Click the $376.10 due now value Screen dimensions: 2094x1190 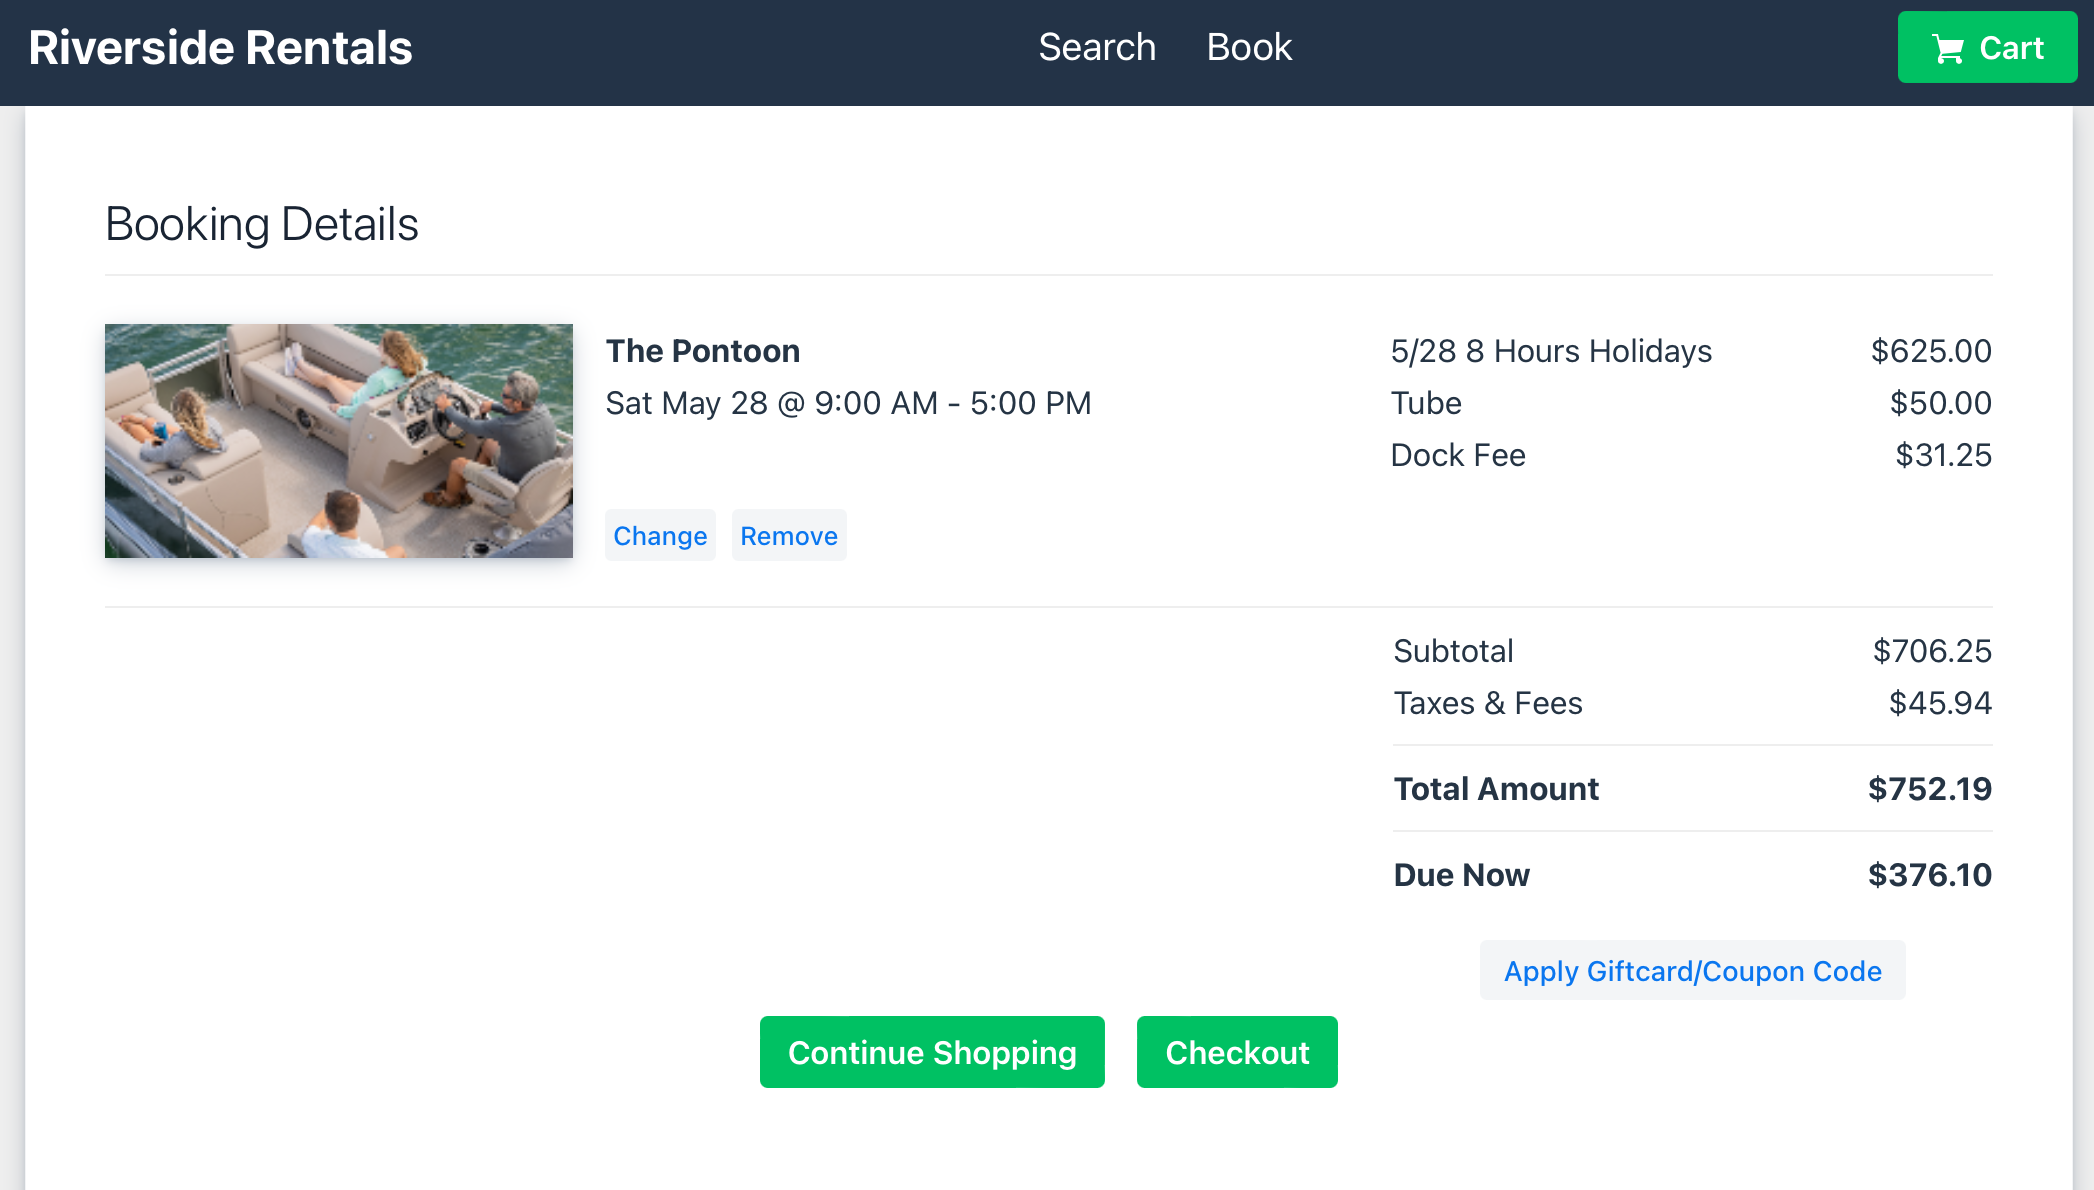pos(1930,875)
